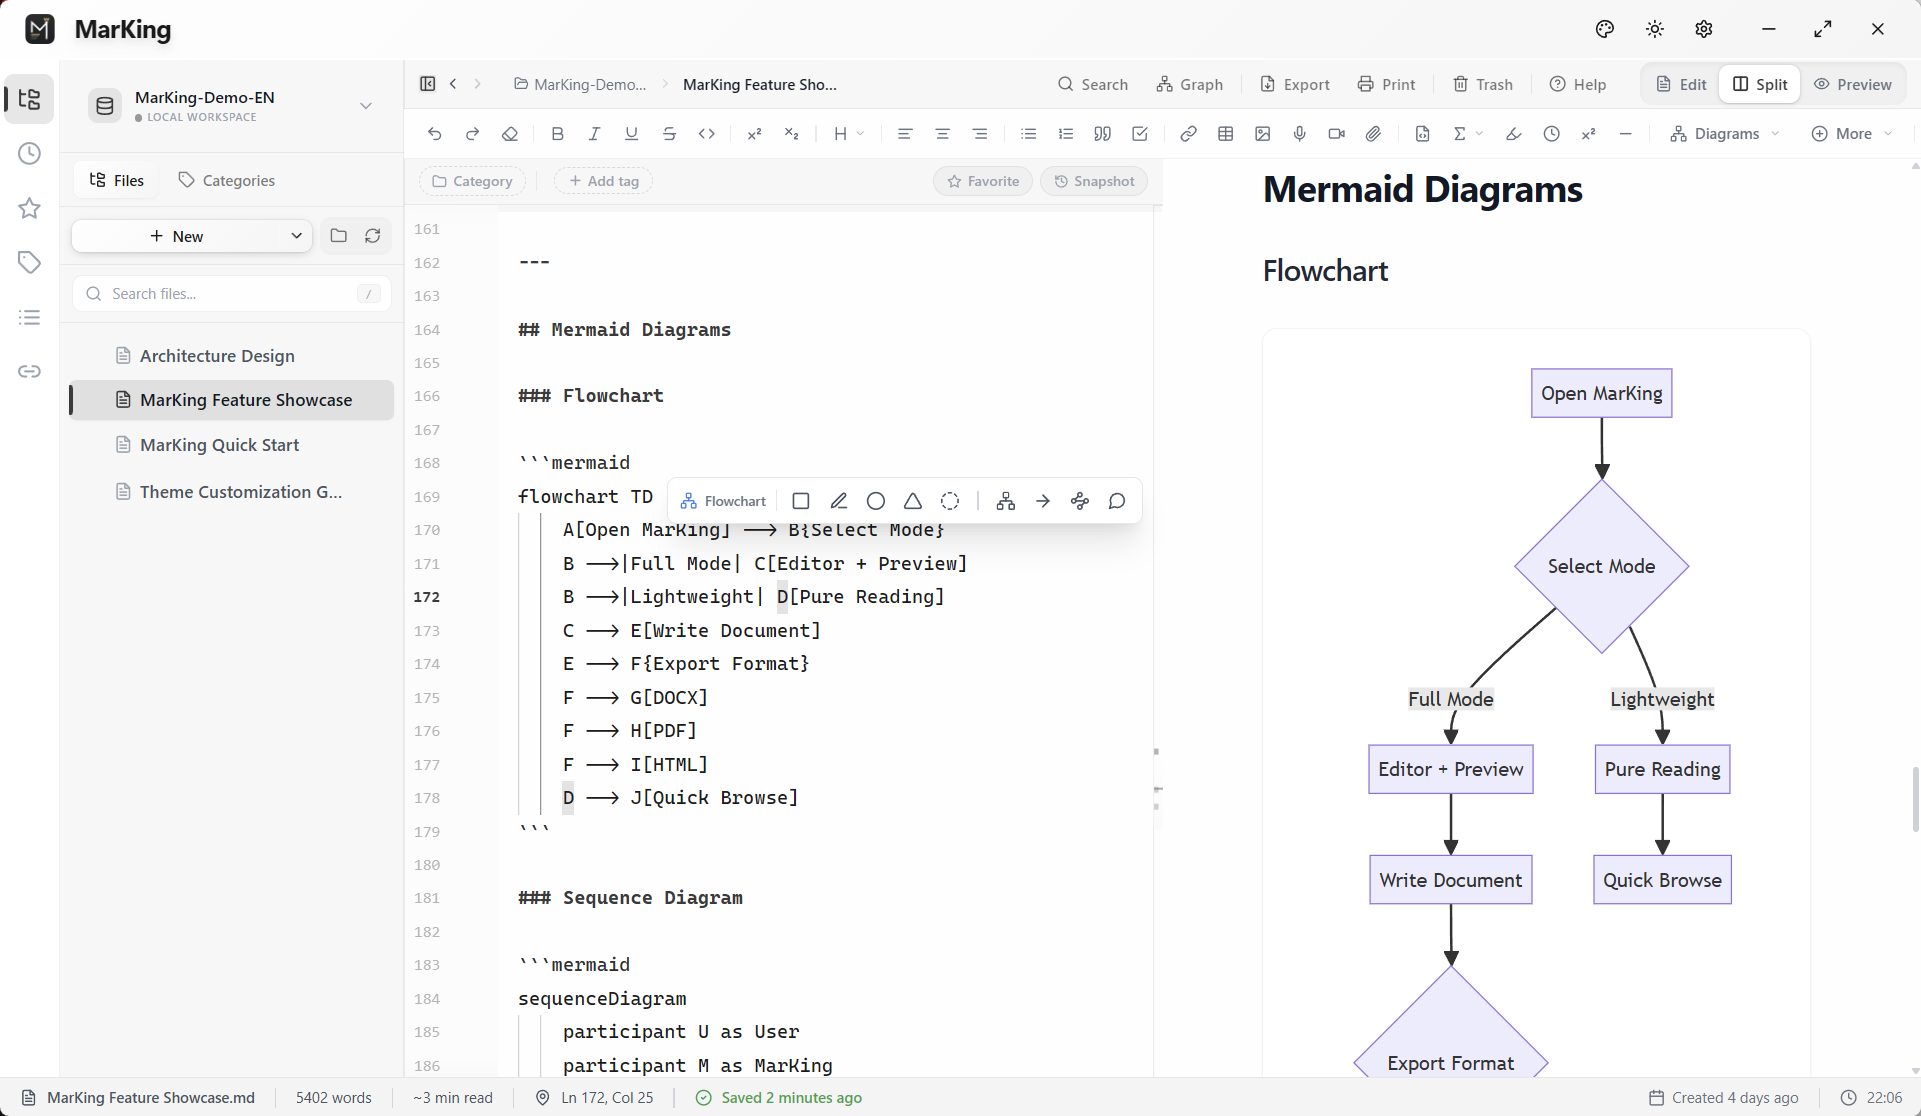Viewport: 1921px width, 1116px height.
Task: Apply highlighter formatting
Action: pyautogui.click(x=1513, y=134)
